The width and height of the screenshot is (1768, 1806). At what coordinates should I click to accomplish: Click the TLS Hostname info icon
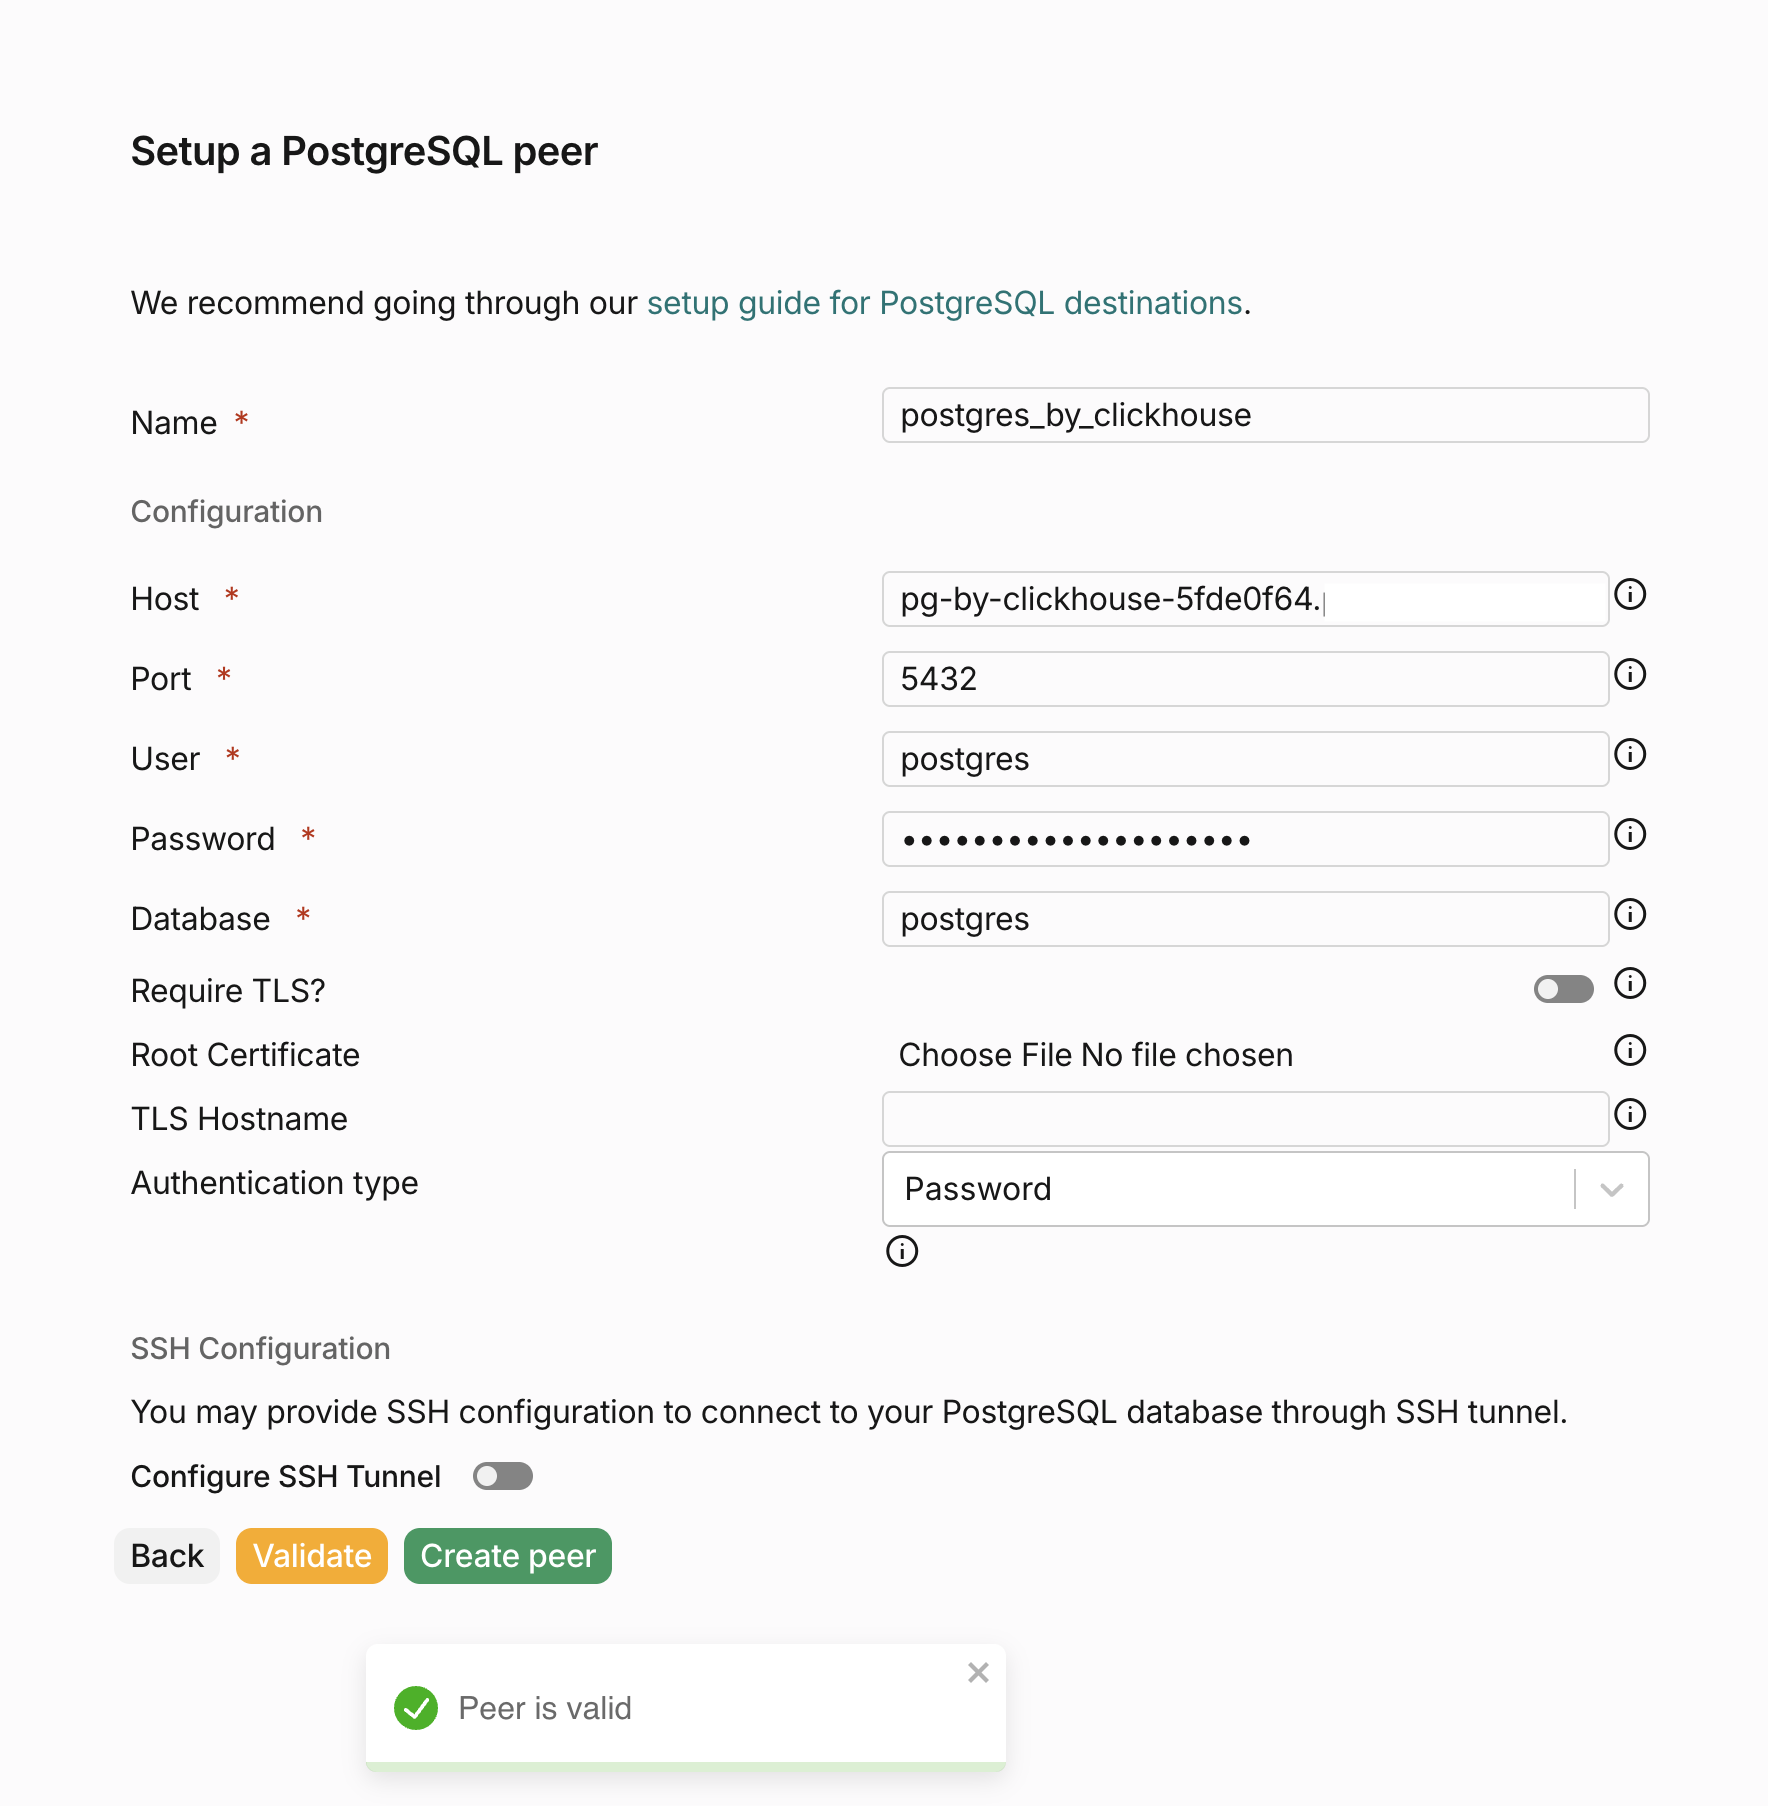(1629, 1115)
